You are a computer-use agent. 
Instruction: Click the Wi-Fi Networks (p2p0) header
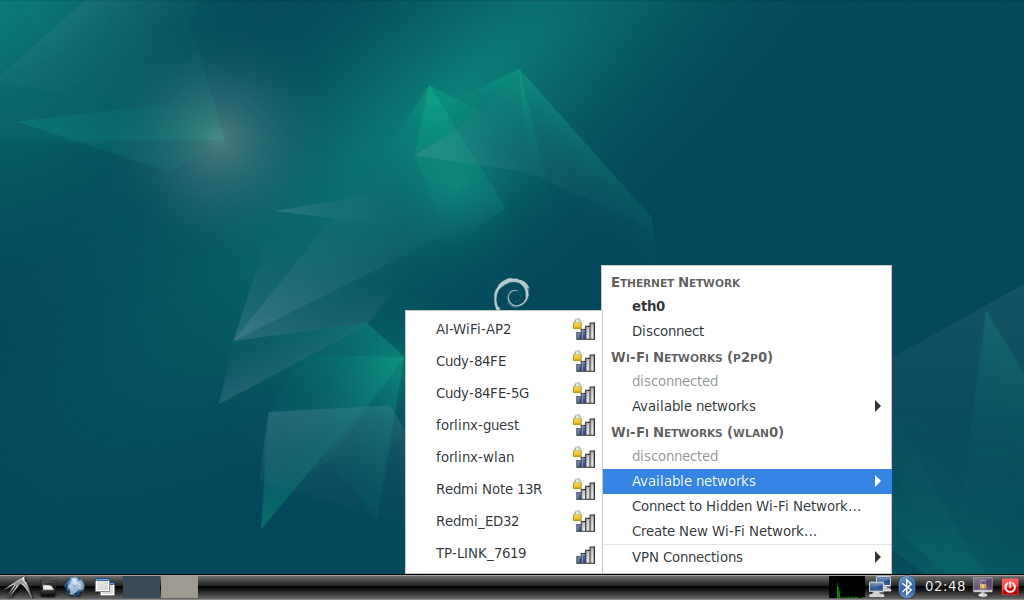tap(692, 357)
